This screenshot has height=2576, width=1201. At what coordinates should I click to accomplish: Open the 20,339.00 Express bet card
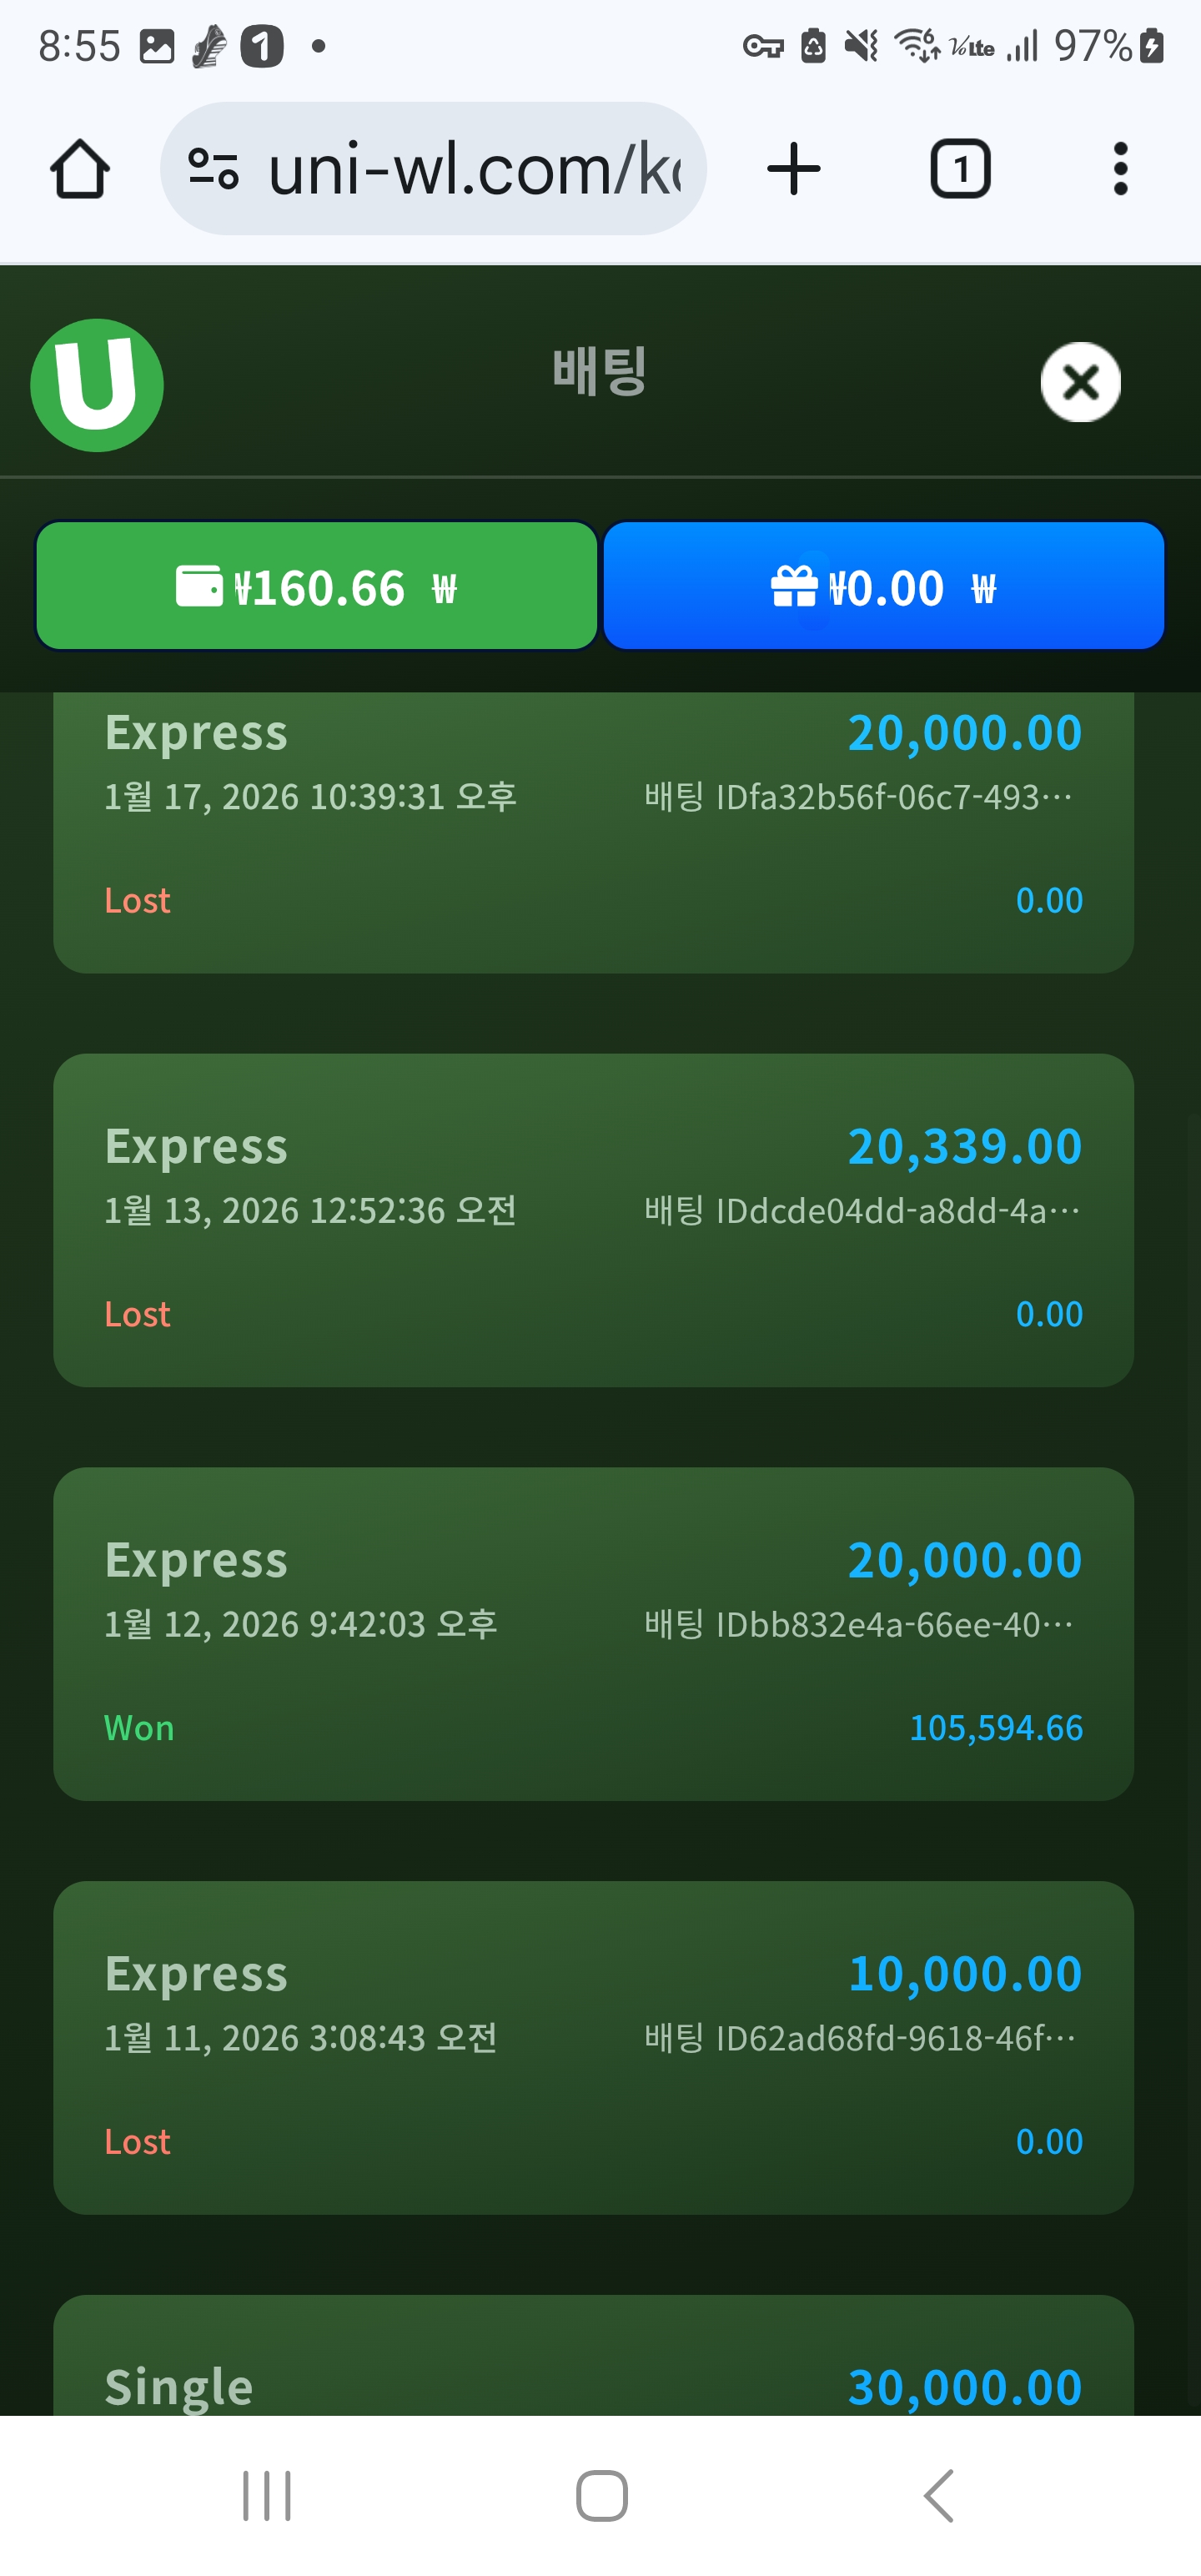pos(593,1220)
